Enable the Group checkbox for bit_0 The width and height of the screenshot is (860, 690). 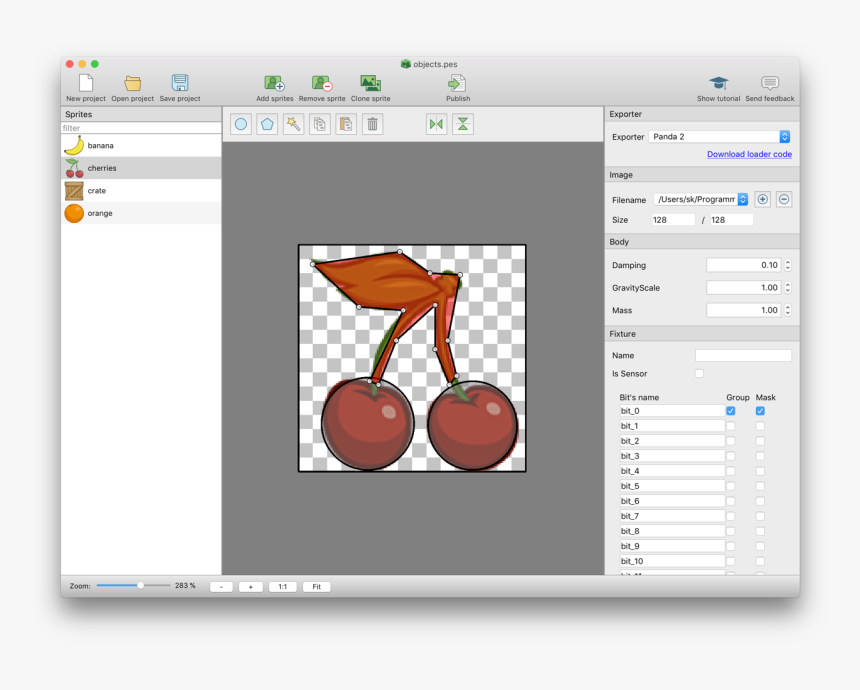[x=730, y=410]
